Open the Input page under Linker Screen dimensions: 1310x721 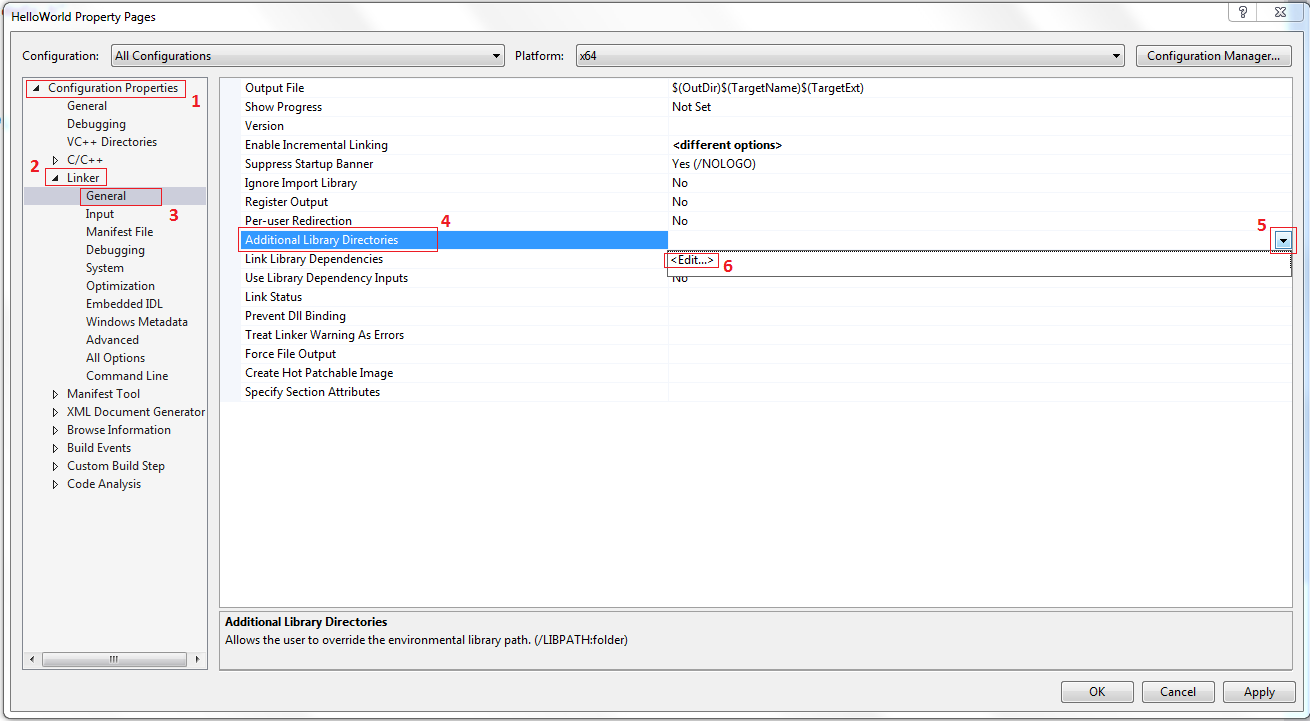[99, 213]
